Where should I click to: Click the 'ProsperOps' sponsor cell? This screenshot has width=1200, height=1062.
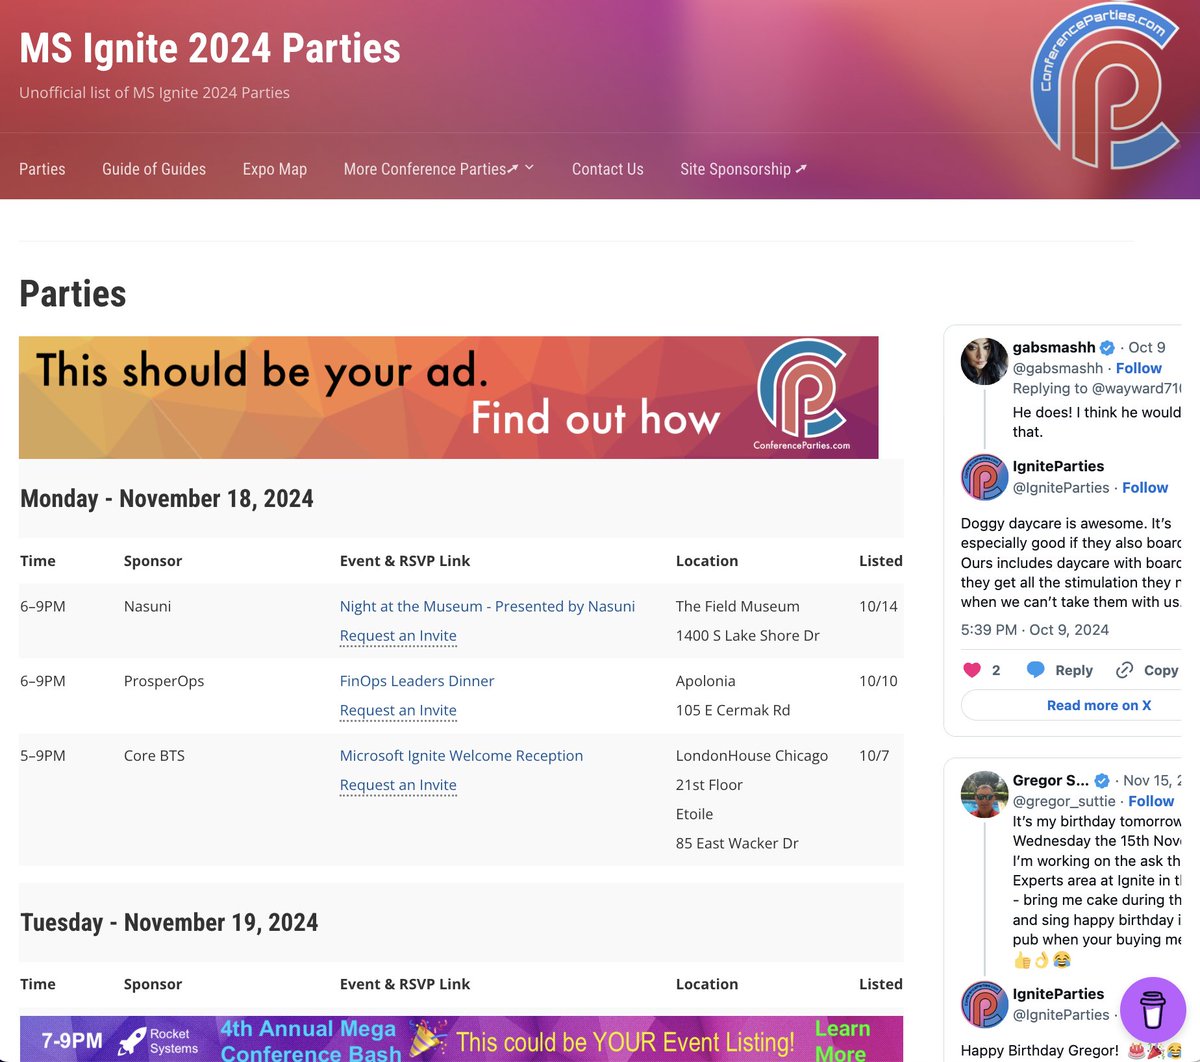click(164, 681)
